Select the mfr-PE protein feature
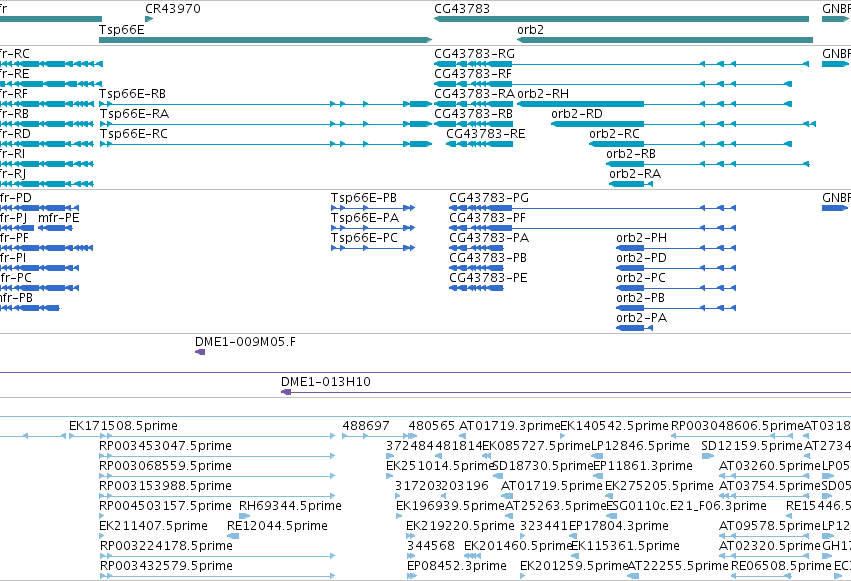 [55, 228]
